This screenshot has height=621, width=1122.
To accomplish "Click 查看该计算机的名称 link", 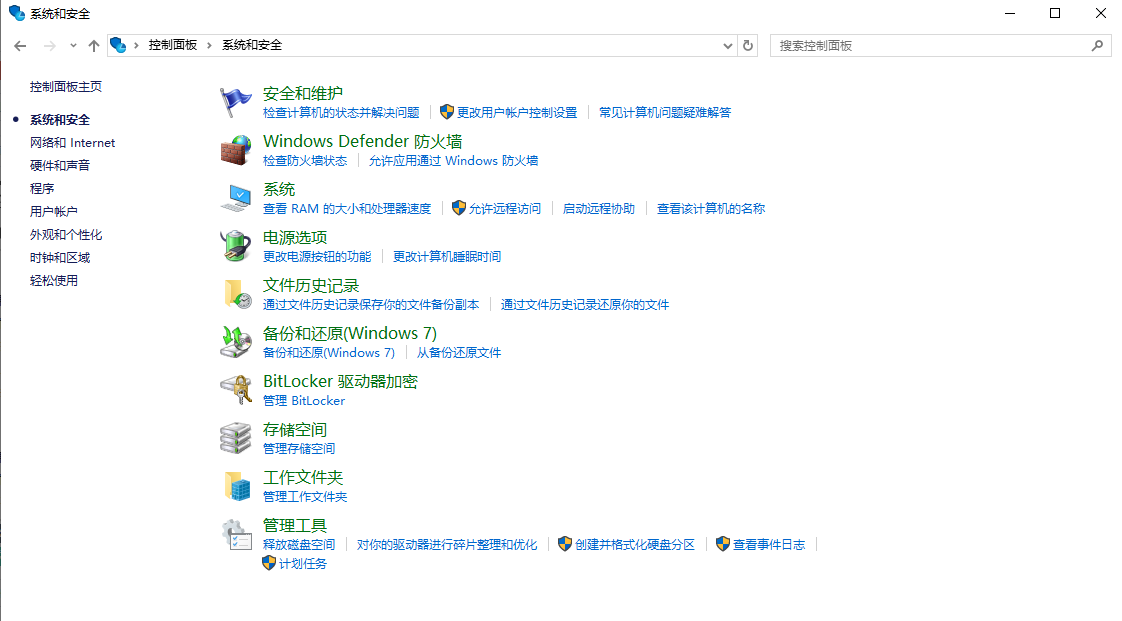I will pos(711,208).
